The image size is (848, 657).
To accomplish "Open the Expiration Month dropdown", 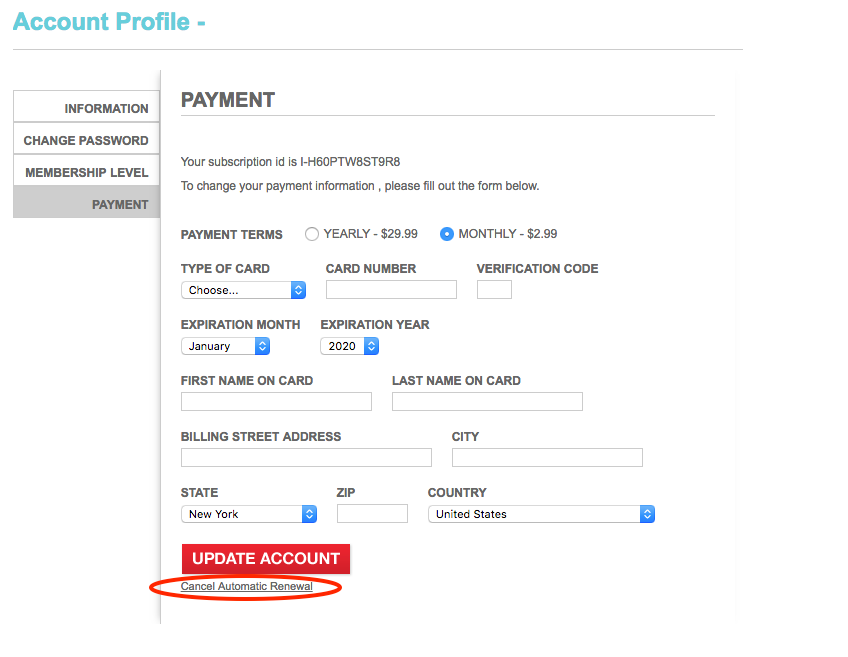I will [226, 346].
